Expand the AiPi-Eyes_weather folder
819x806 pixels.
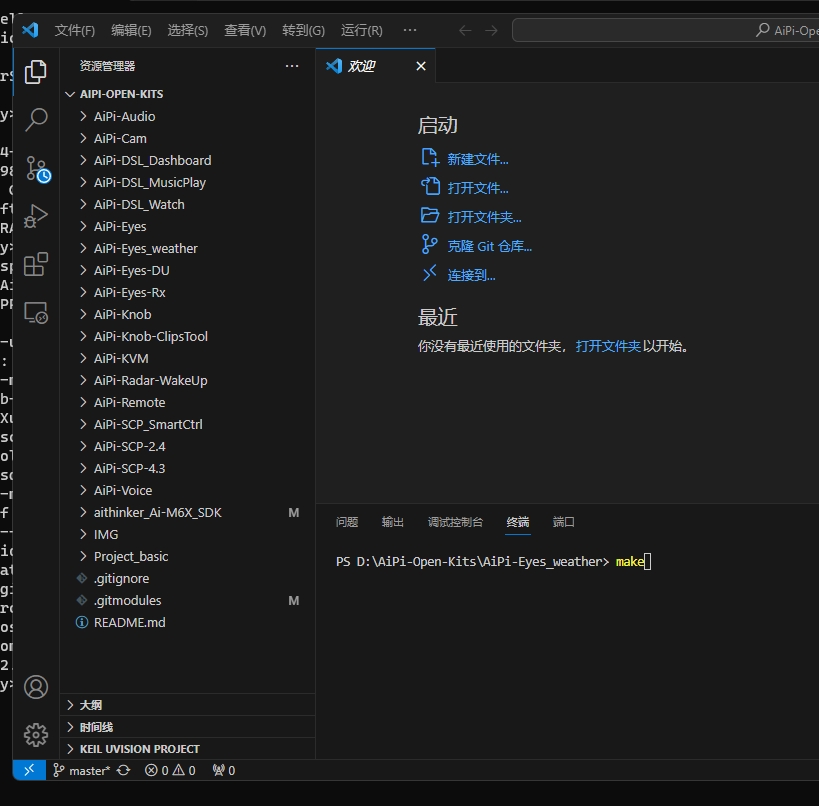[188, 248]
